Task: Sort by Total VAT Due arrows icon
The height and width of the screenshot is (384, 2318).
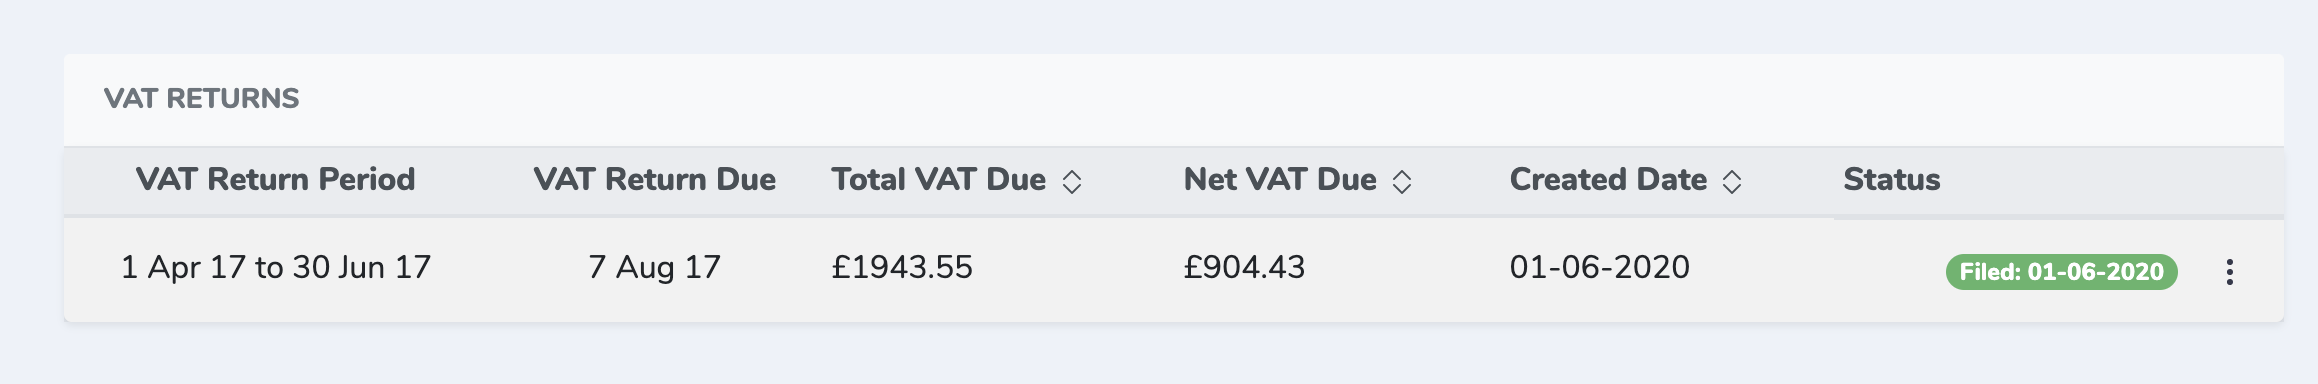Action: (1072, 181)
